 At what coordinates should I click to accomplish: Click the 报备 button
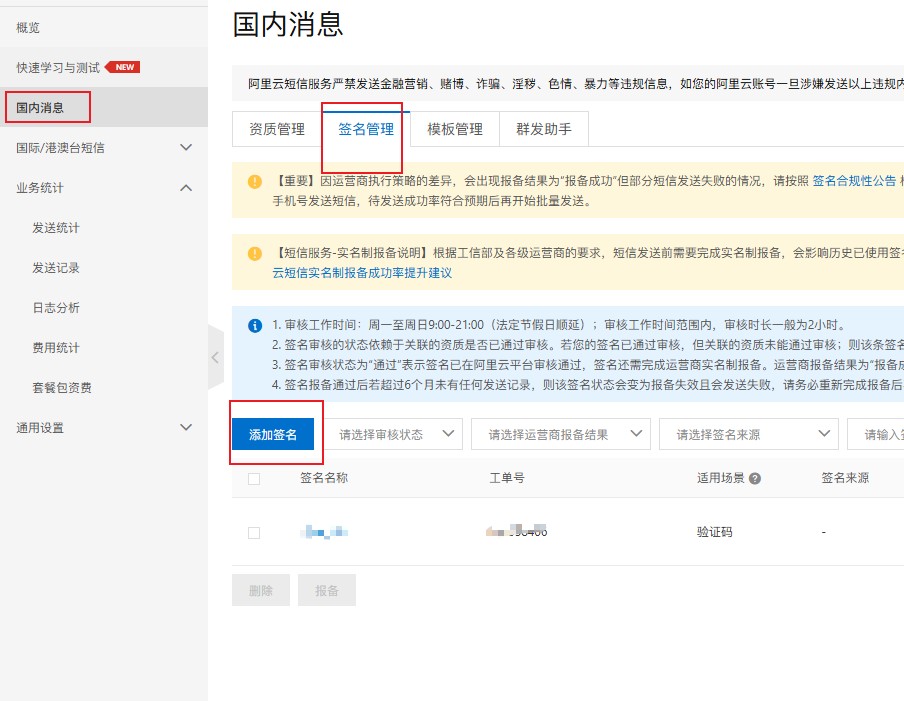[327, 590]
